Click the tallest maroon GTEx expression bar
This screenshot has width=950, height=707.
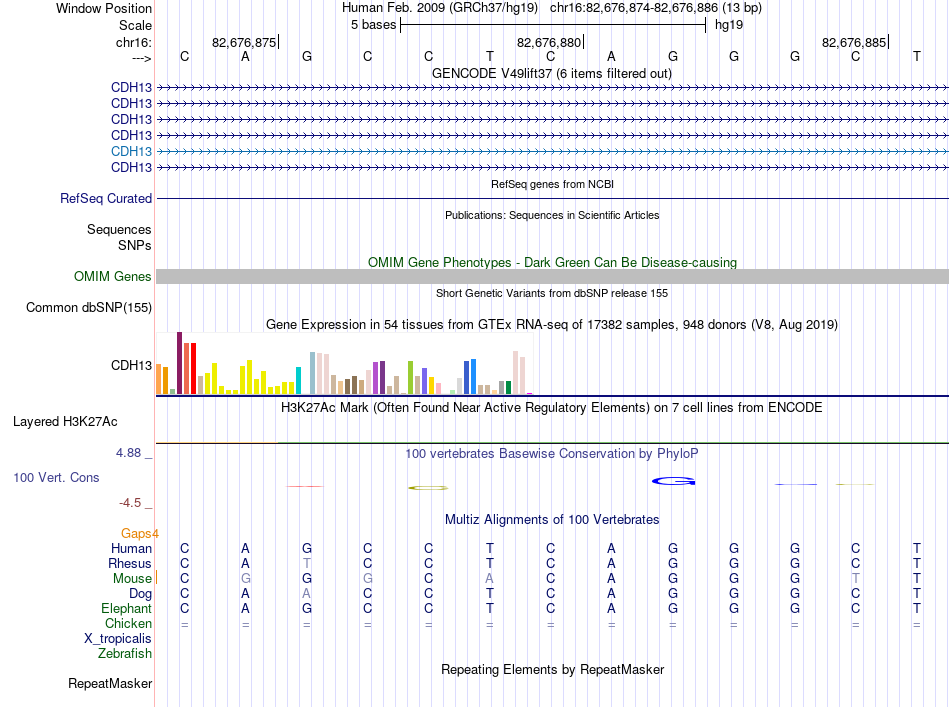[179, 363]
